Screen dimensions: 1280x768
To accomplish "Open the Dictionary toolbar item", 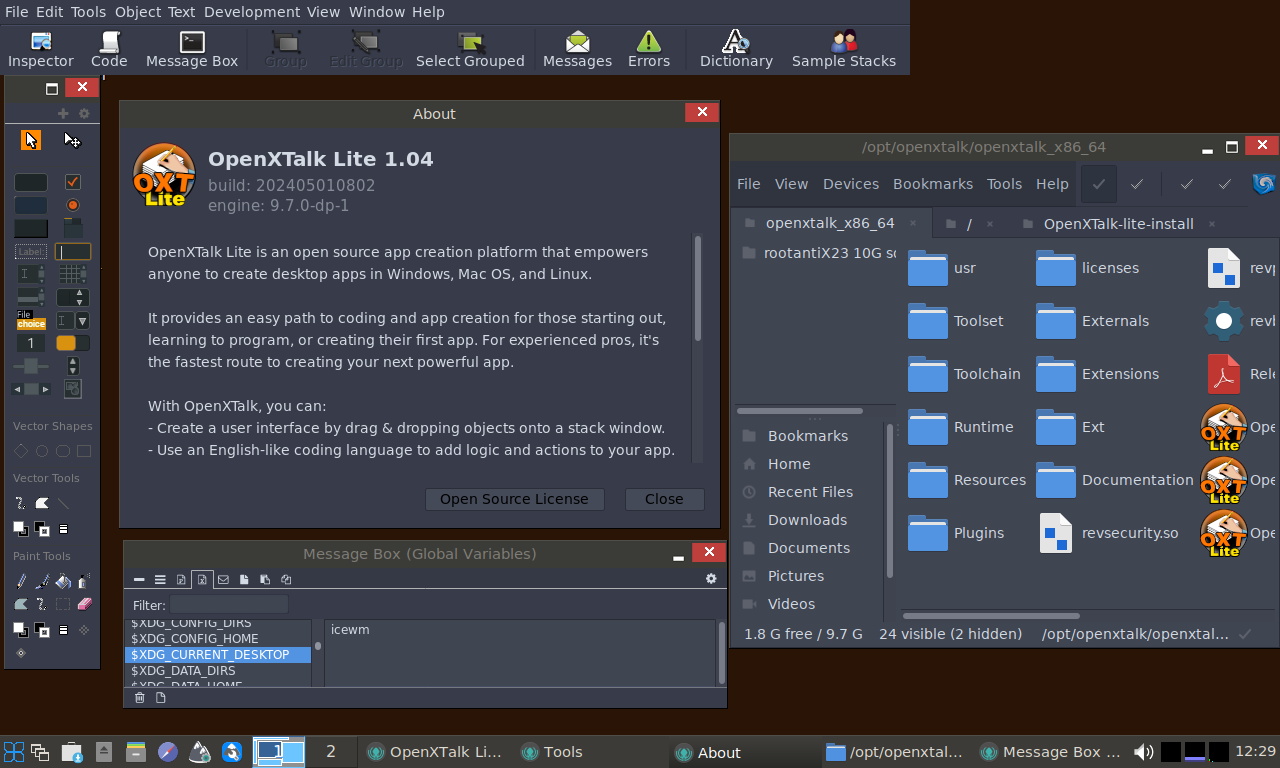I will pos(736,49).
